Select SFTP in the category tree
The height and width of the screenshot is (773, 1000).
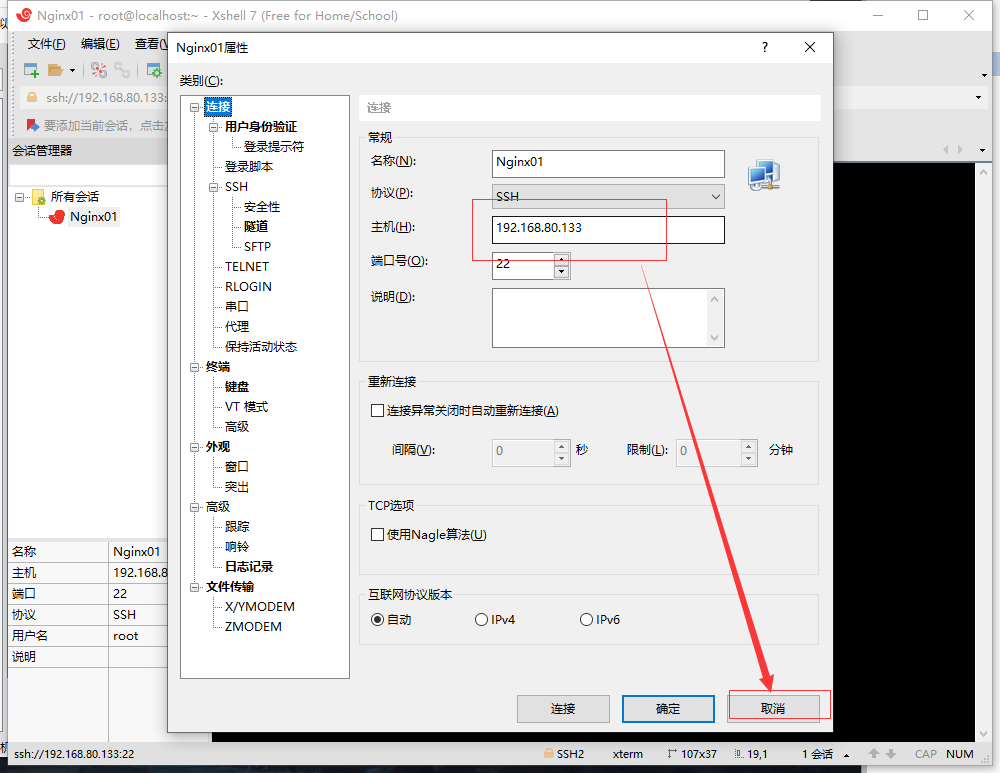(257, 247)
